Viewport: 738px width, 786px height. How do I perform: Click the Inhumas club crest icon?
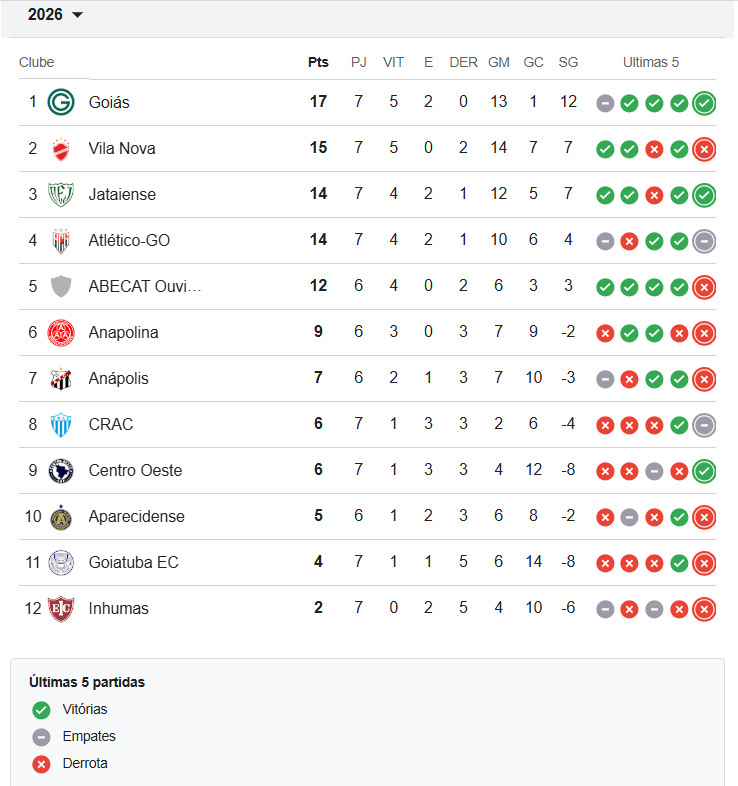[x=61, y=608]
